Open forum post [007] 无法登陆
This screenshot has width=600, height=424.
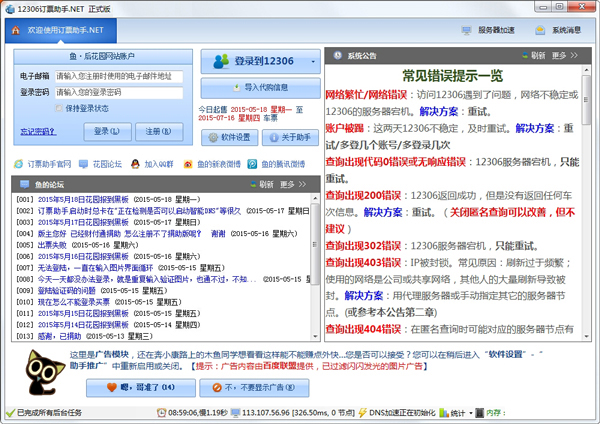(x=95, y=268)
